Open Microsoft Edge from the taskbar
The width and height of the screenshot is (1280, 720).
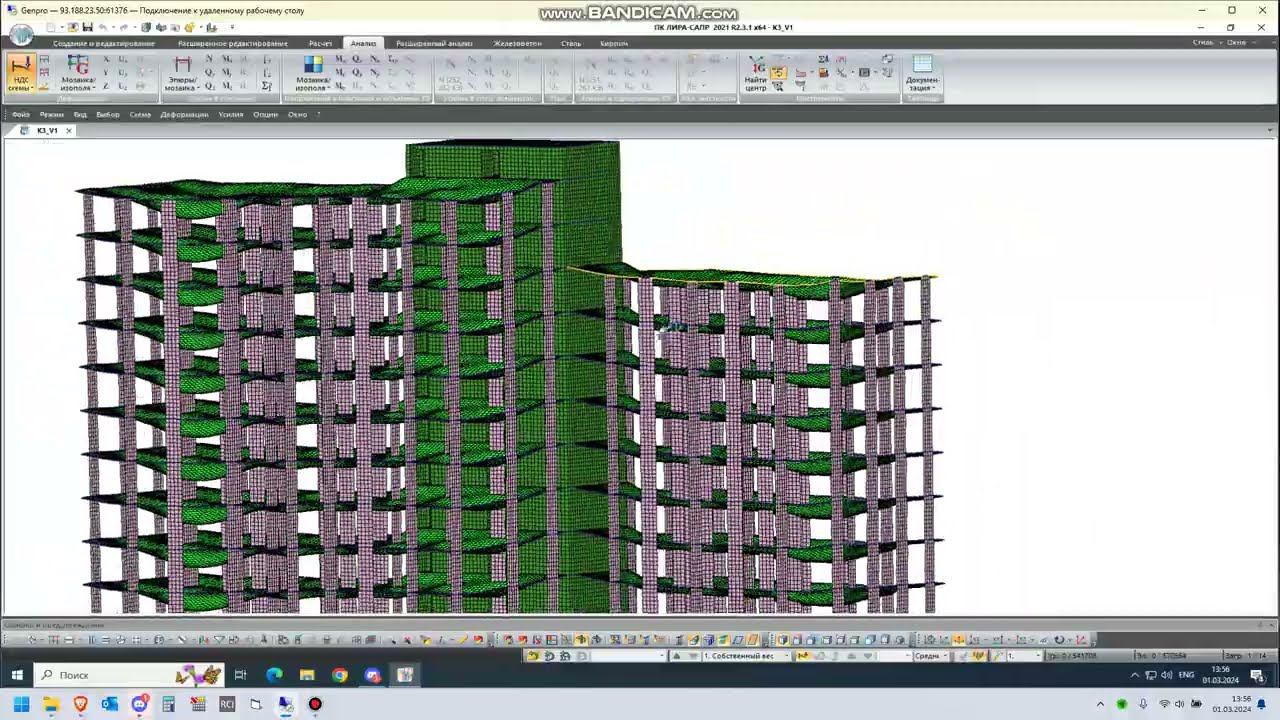274,675
